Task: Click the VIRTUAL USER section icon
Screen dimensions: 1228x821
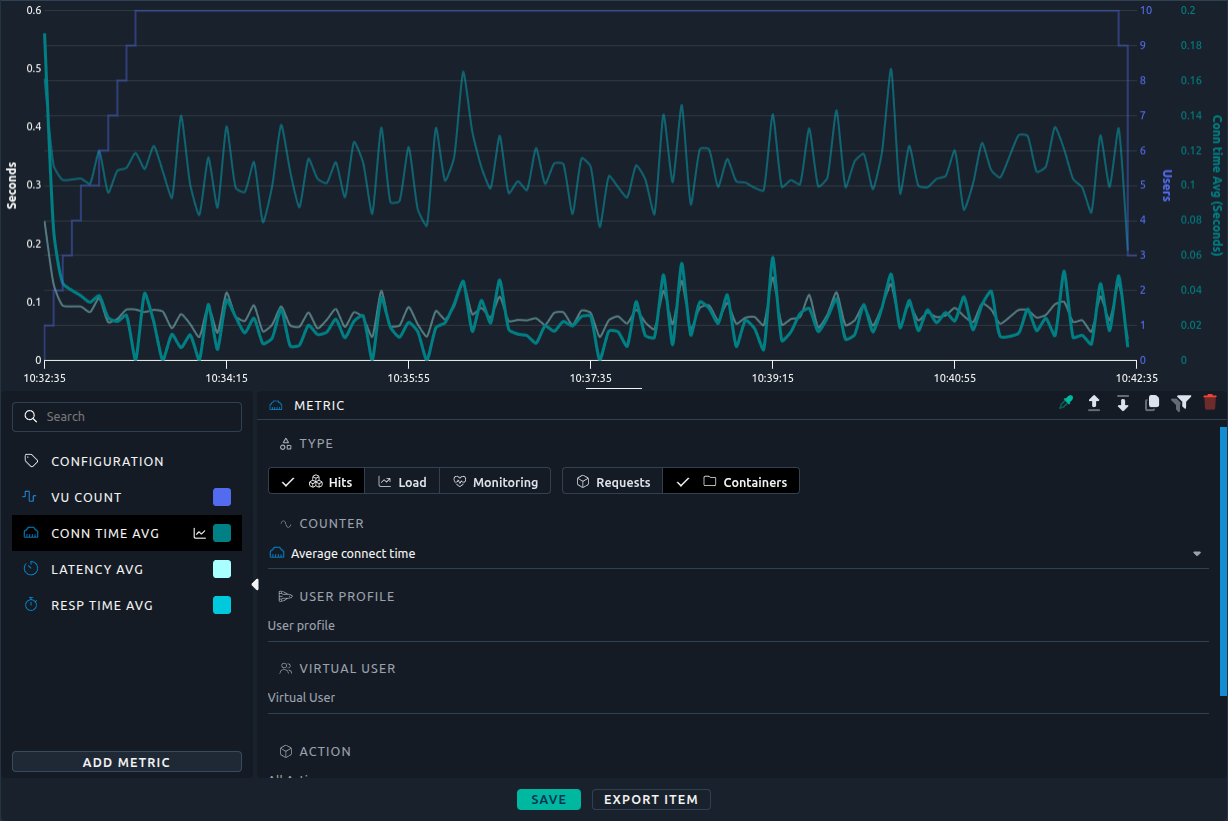Action: point(285,668)
